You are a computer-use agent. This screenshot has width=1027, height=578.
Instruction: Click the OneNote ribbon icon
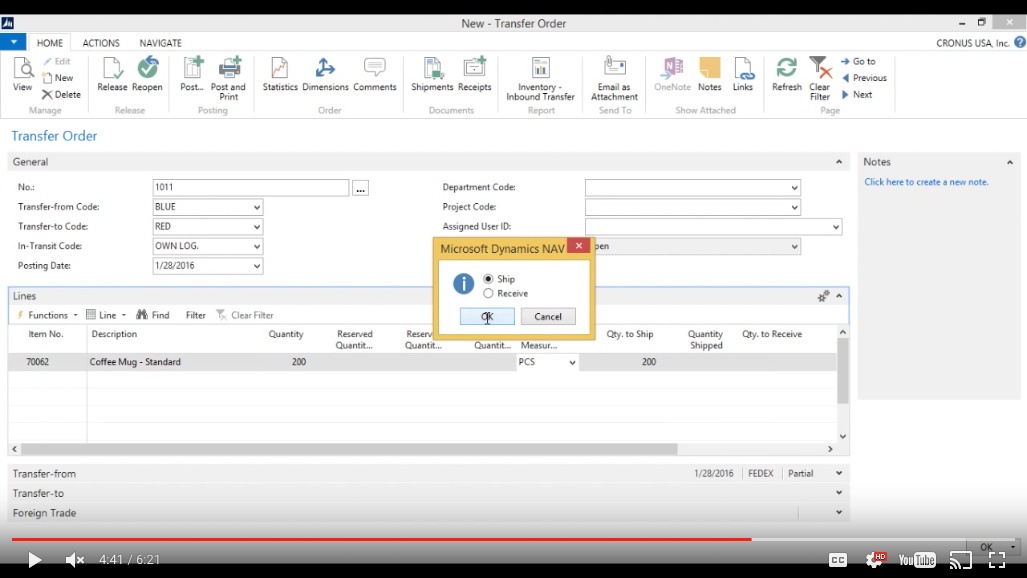click(673, 74)
